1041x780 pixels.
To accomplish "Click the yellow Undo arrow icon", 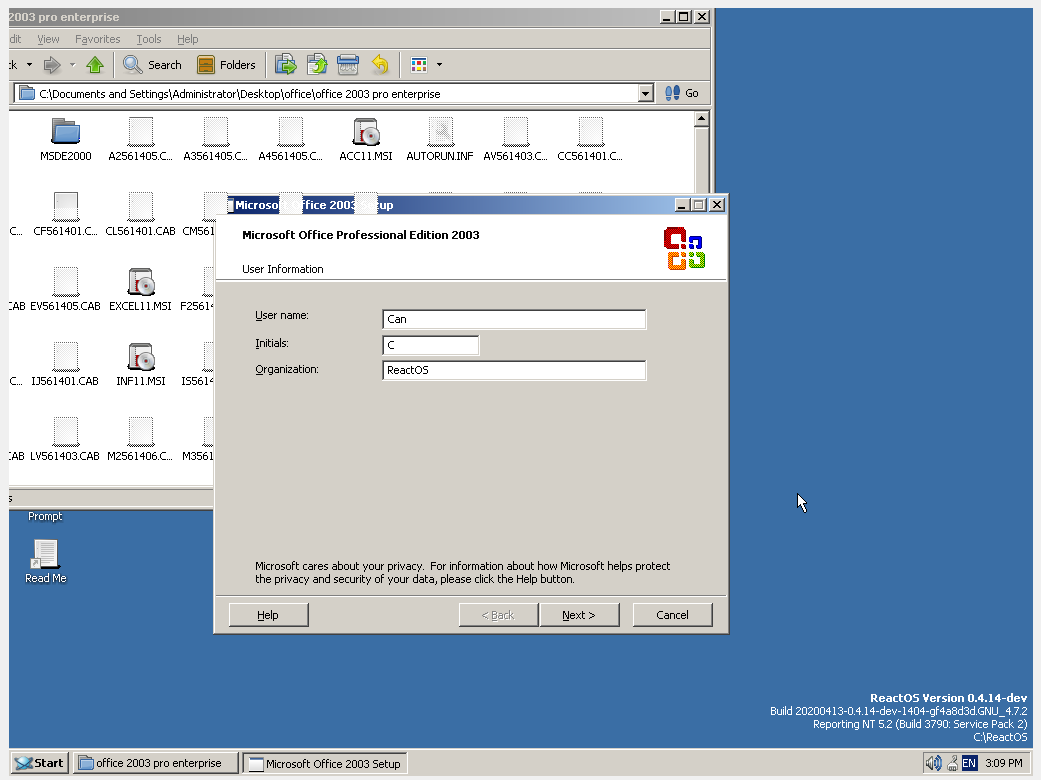I will pyautogui.click(x=380, y=65).
